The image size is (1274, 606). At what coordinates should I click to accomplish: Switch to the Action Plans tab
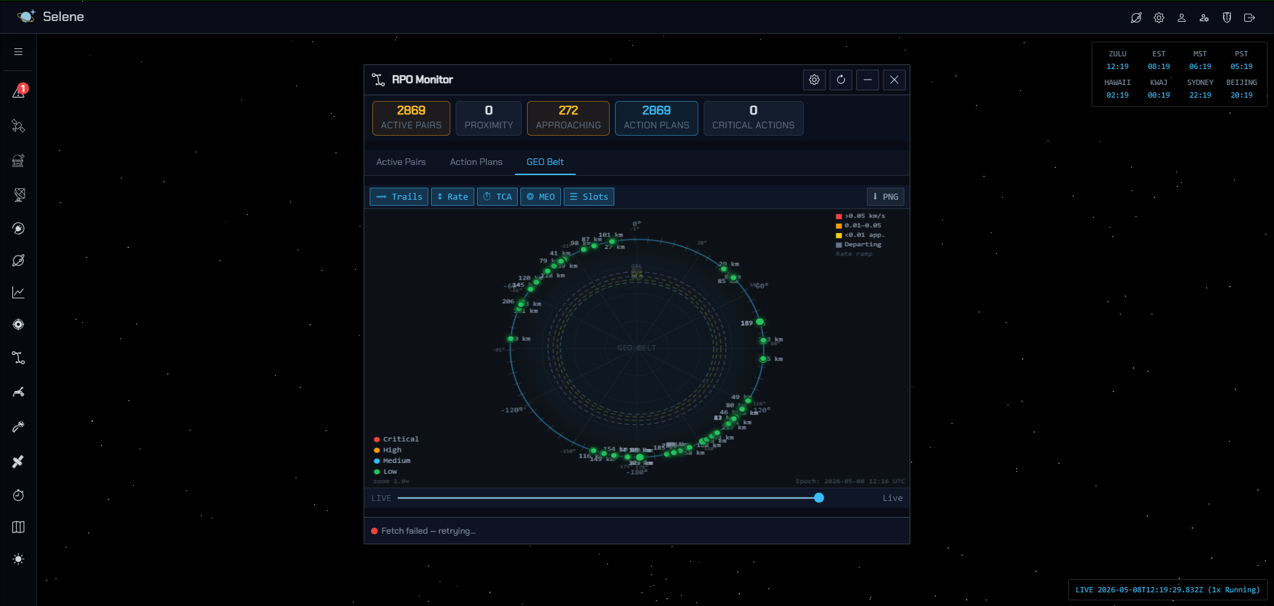pyautogui.click(x=476, y=162)
